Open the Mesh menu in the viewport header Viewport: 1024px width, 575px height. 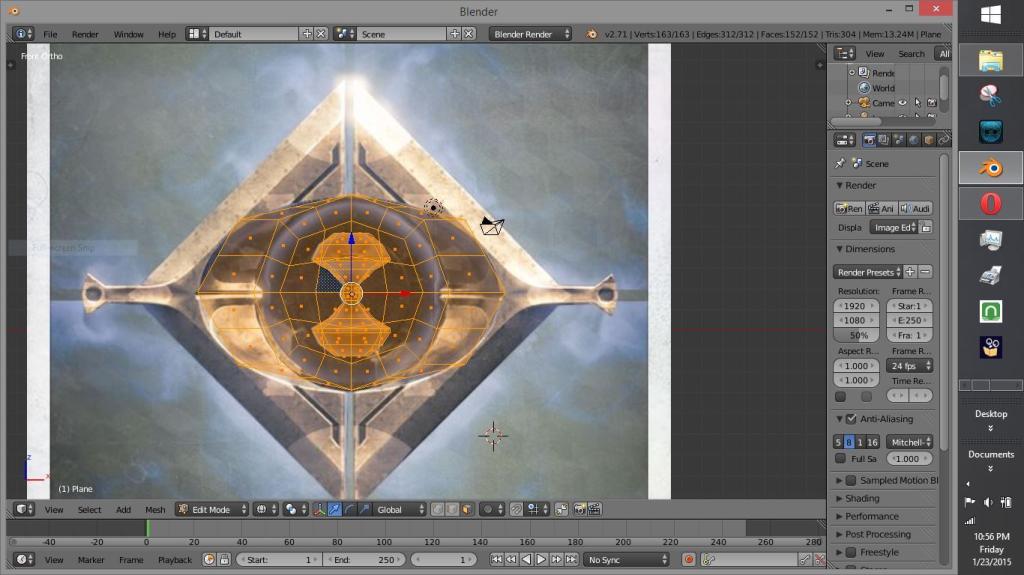pos(155,509)
